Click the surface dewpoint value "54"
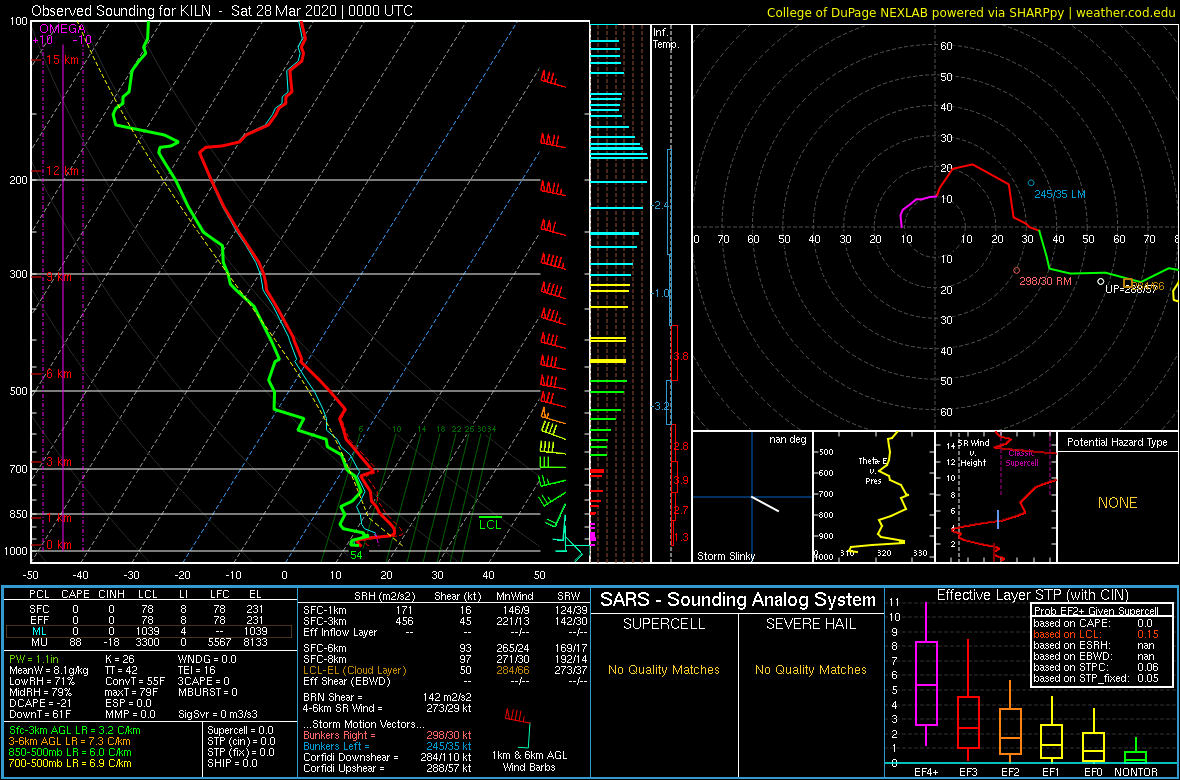1180x780 pixels. coord(357,555)
